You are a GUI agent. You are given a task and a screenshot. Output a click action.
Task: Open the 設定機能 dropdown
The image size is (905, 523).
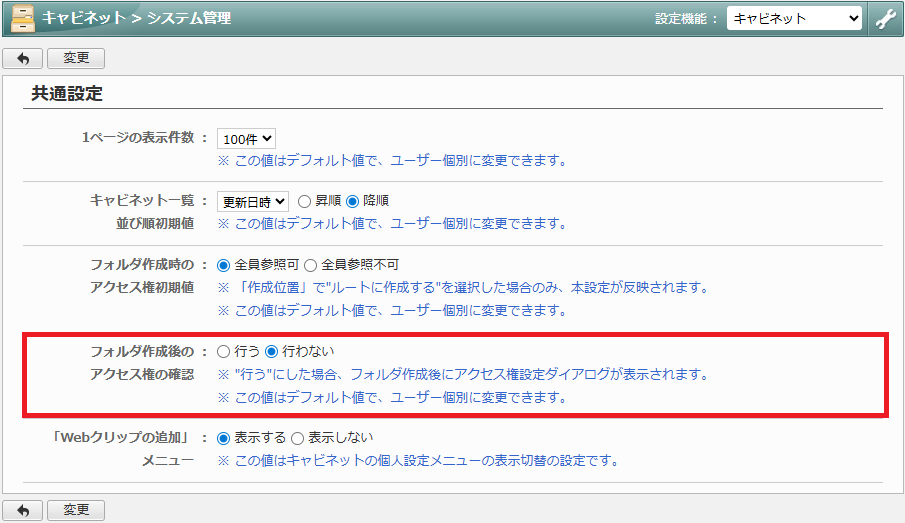pos(794,19)
